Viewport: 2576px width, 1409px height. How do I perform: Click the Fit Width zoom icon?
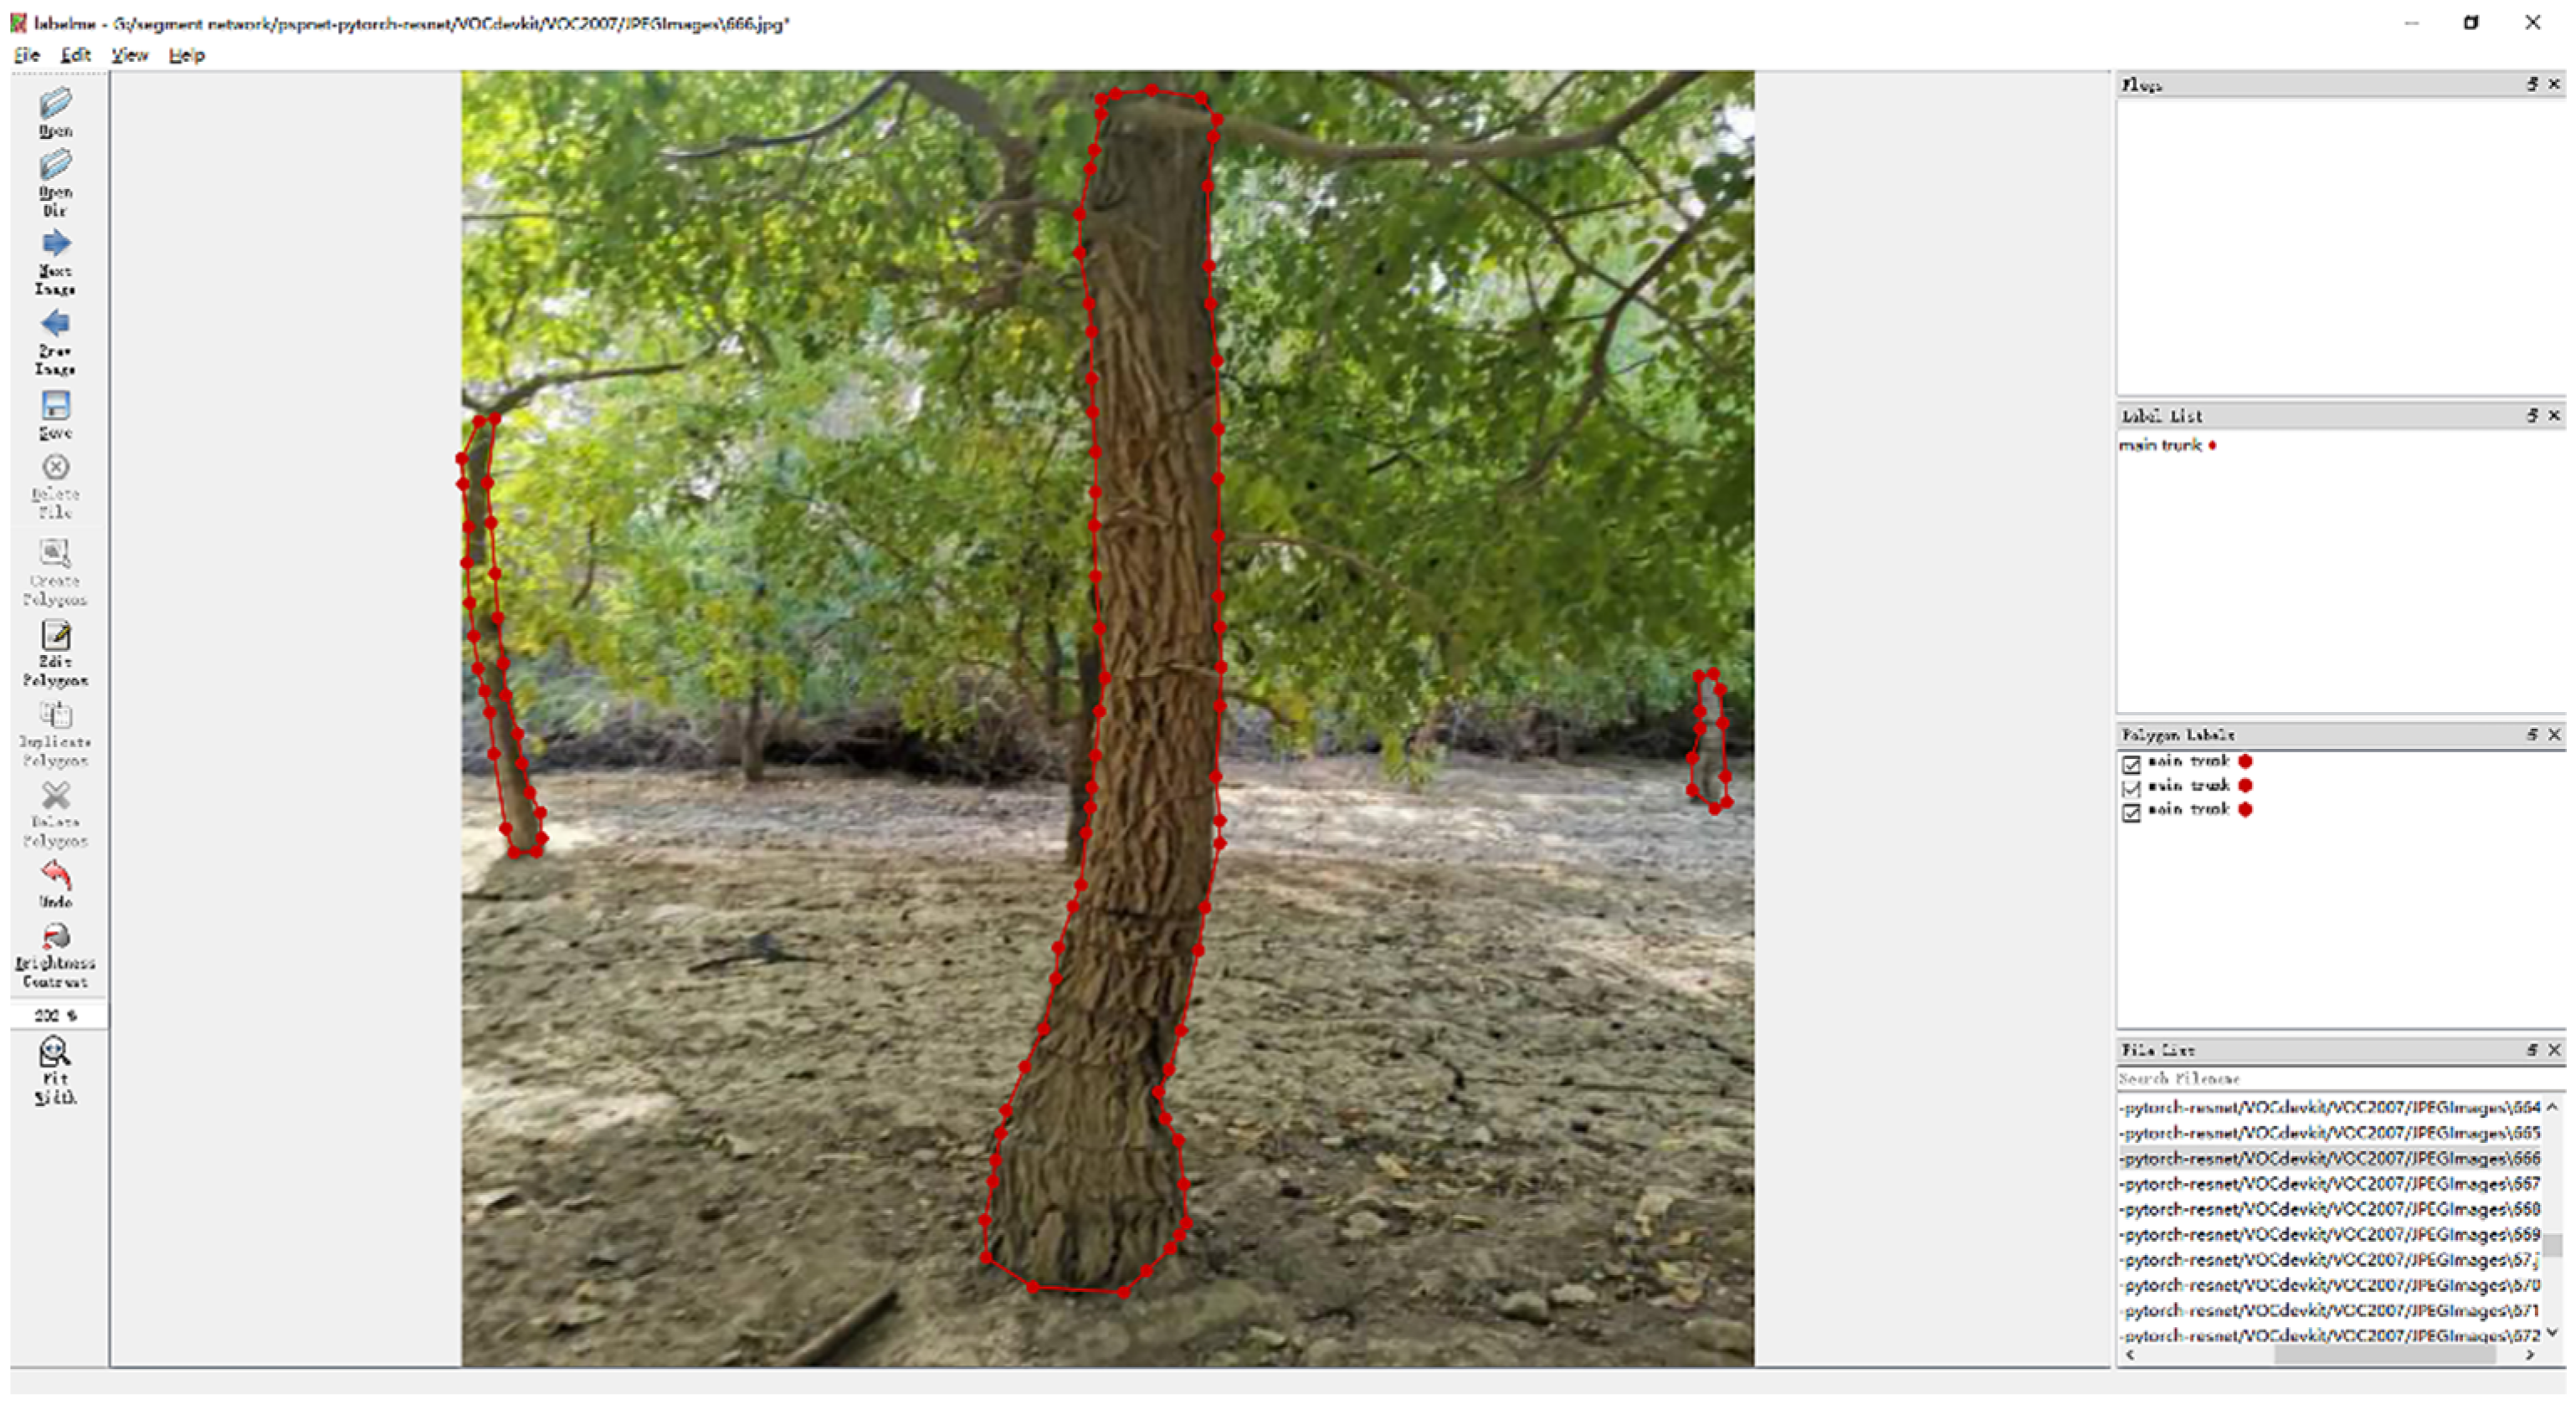coord(54,1051)
